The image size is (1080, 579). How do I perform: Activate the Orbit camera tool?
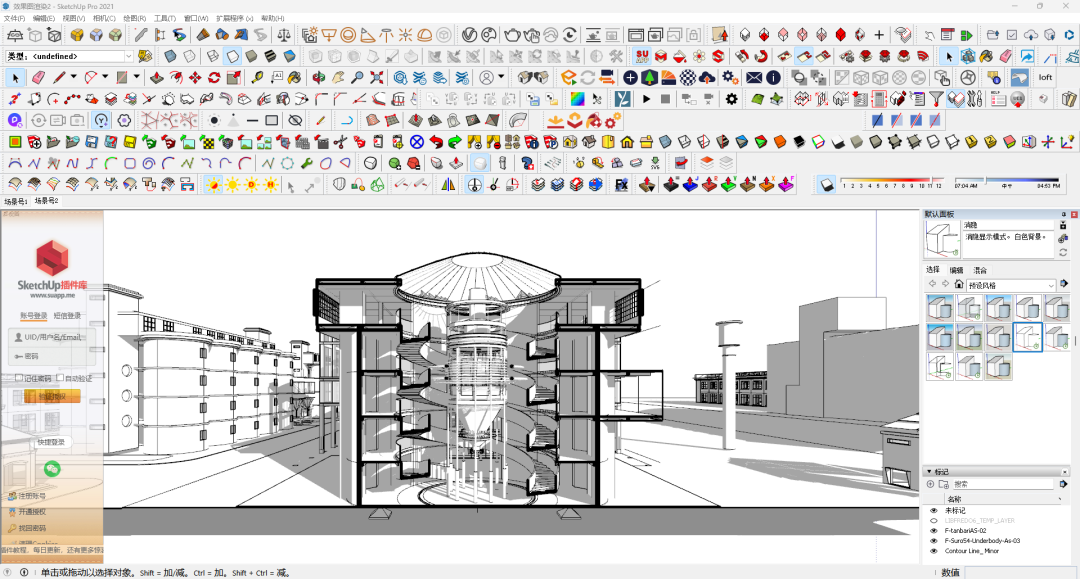point(318,78)
